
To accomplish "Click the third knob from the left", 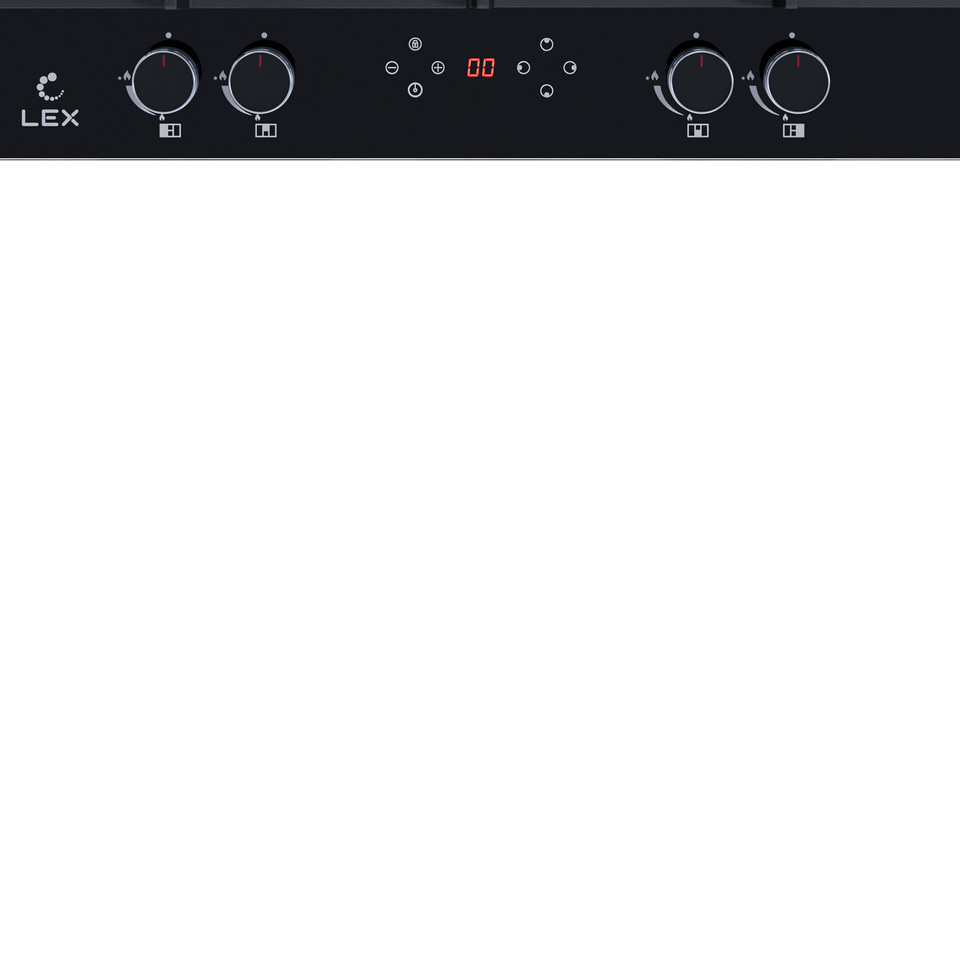I will [701, 82].
